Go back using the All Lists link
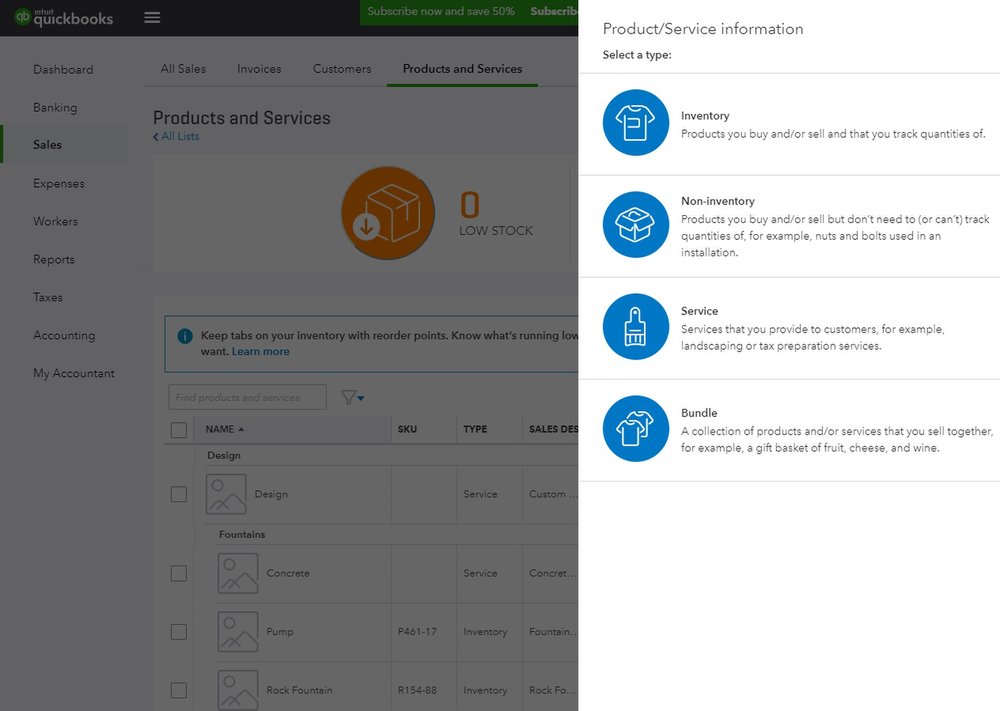 176,135
